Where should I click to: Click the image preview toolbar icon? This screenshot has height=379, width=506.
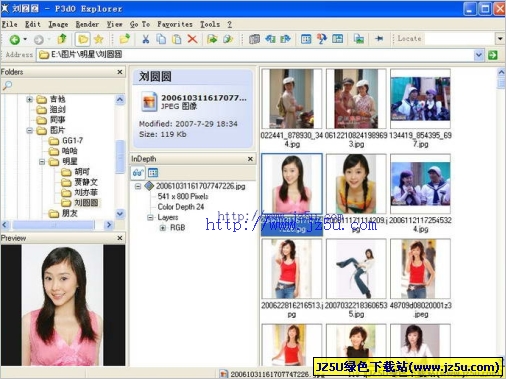[359, 39]
